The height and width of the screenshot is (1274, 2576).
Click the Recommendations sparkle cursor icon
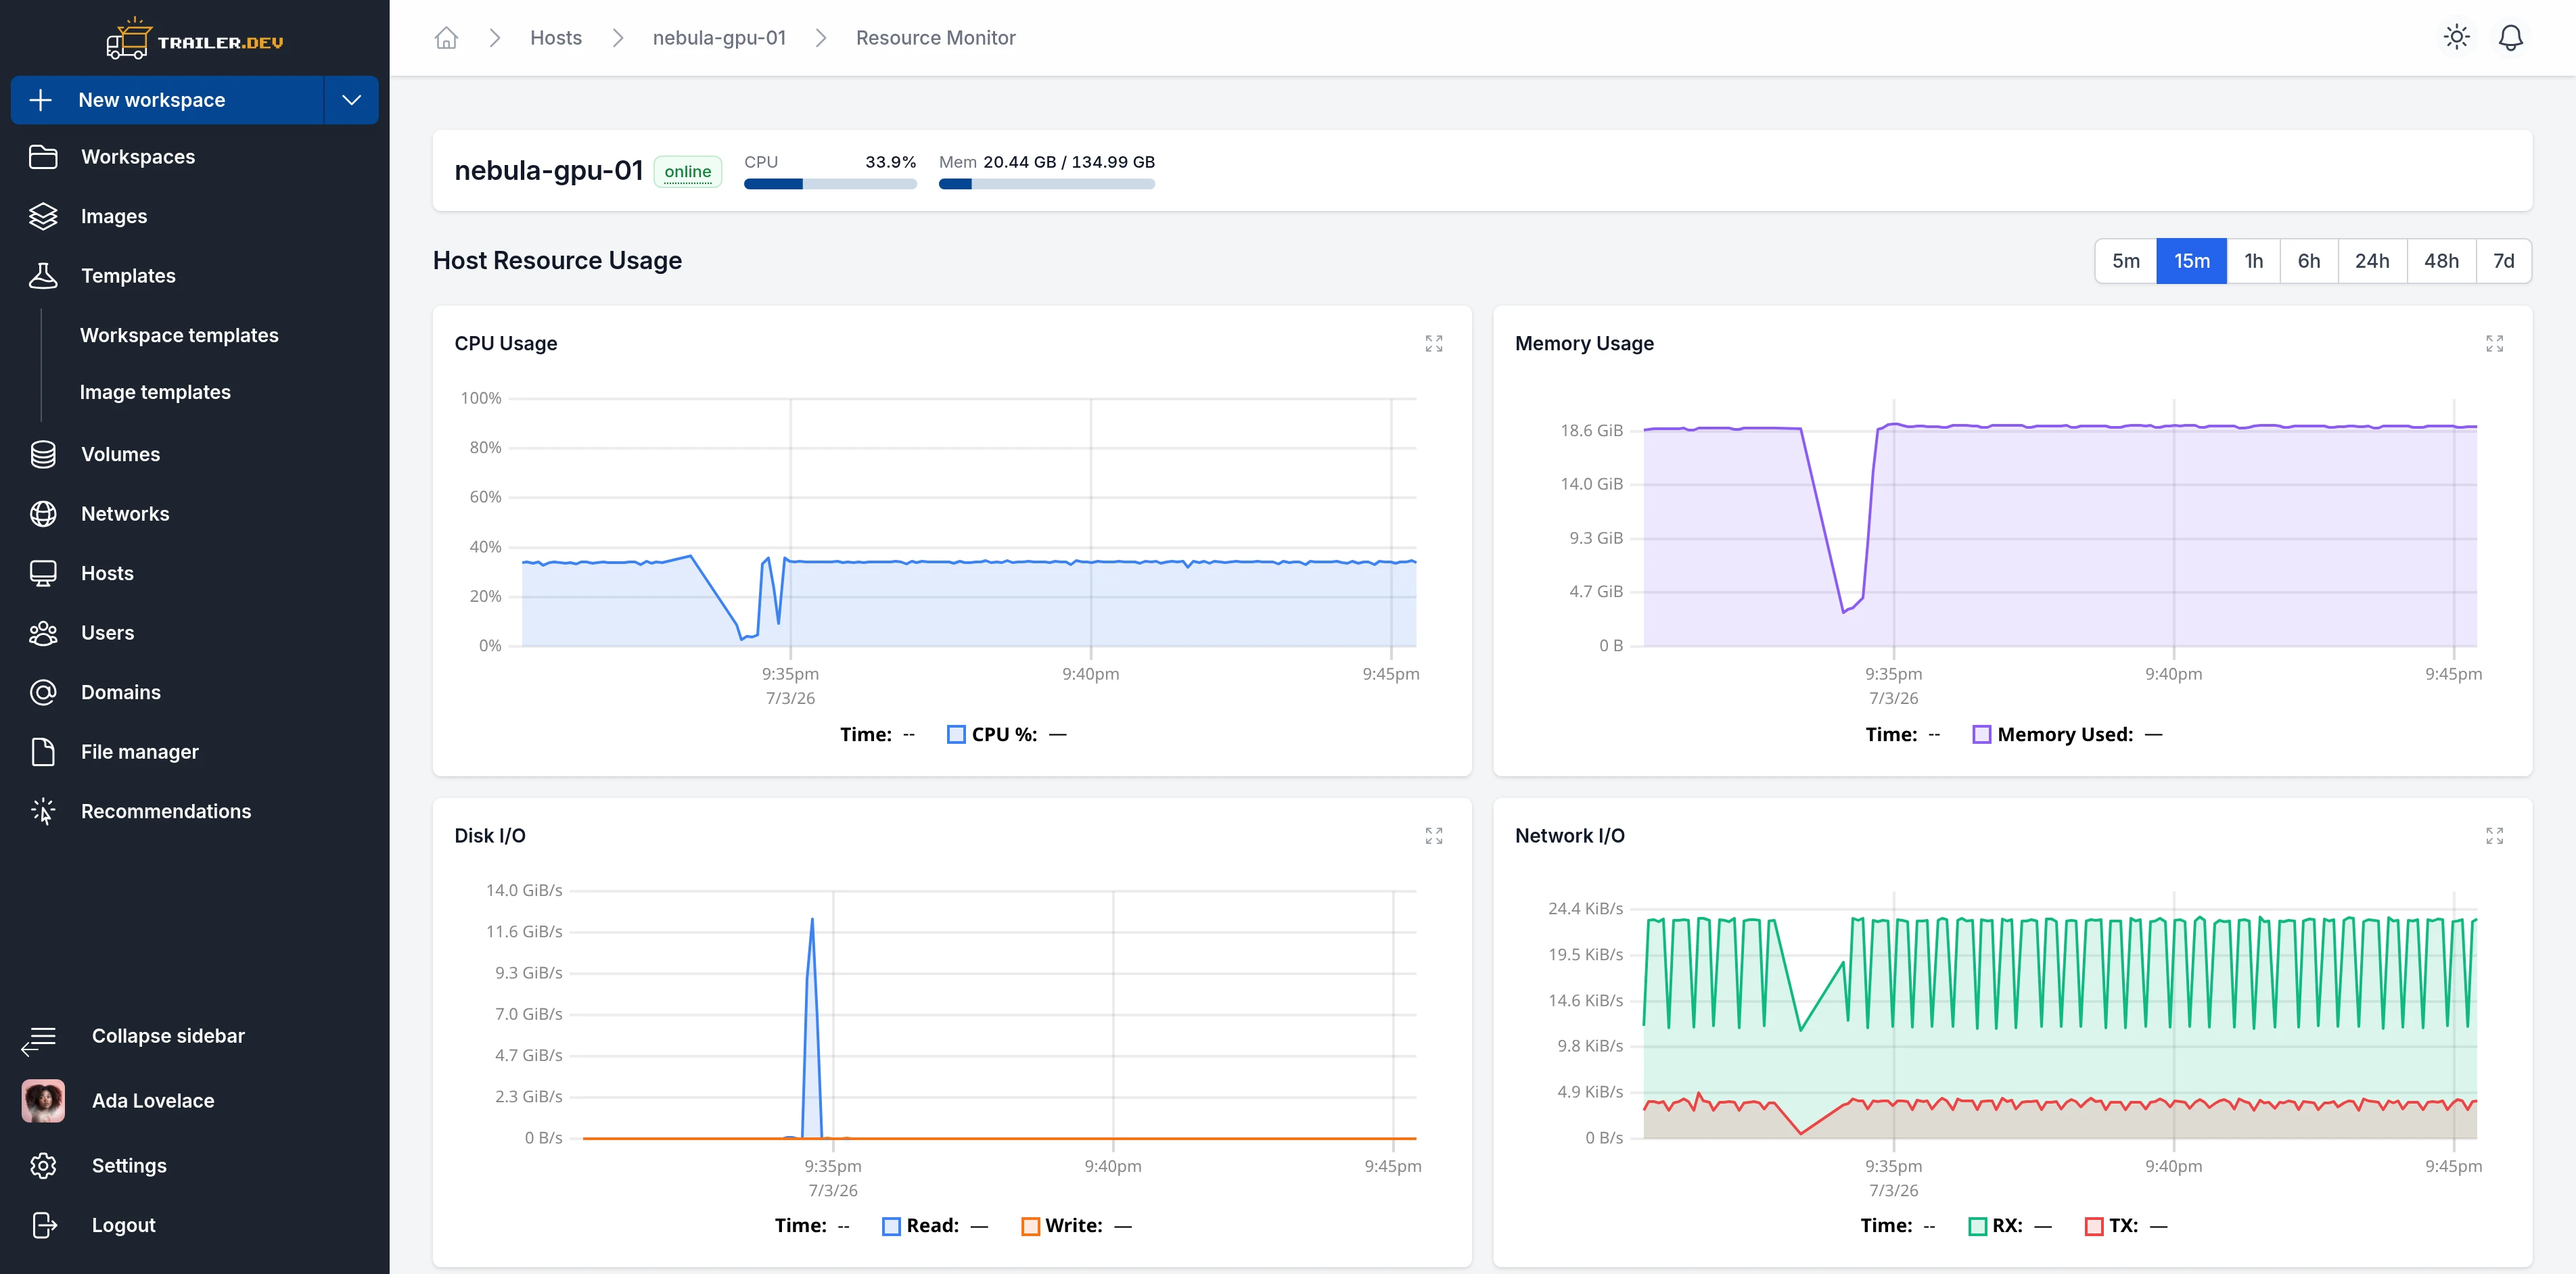[43, 811]
